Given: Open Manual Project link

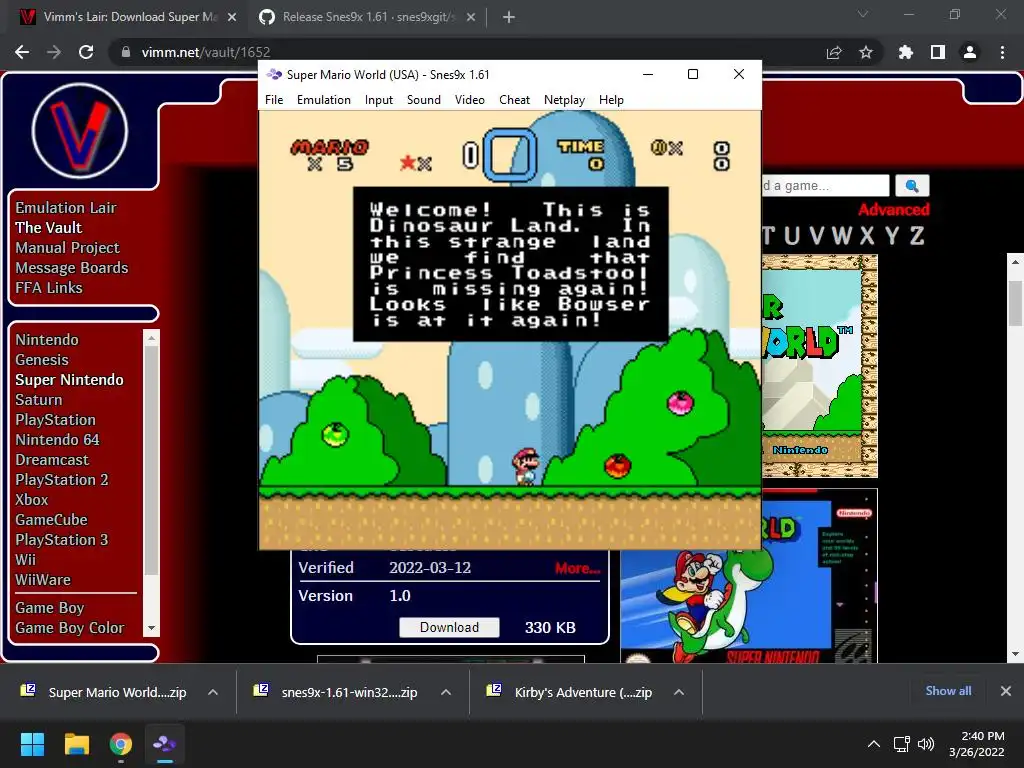Looking at the screenshot, I should pyautogui.click(x=67, y=248).
